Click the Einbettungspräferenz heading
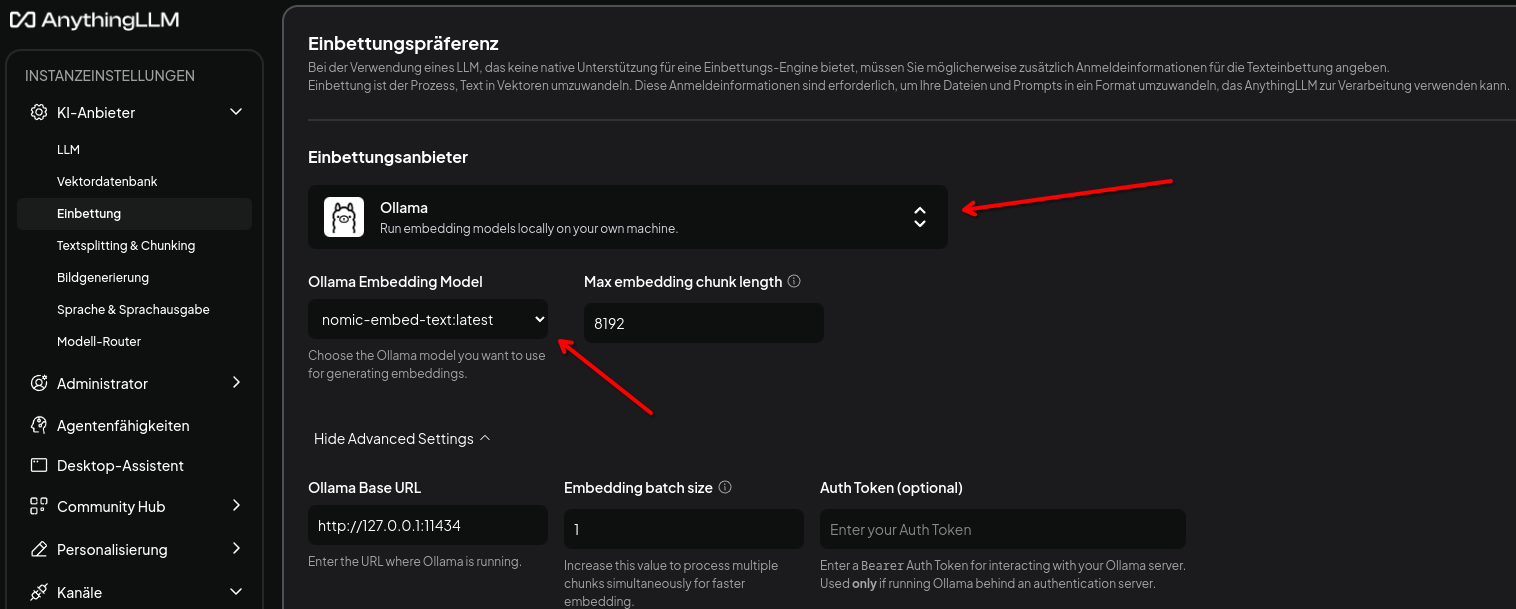 pyautogui.click(x=403, y=43)
